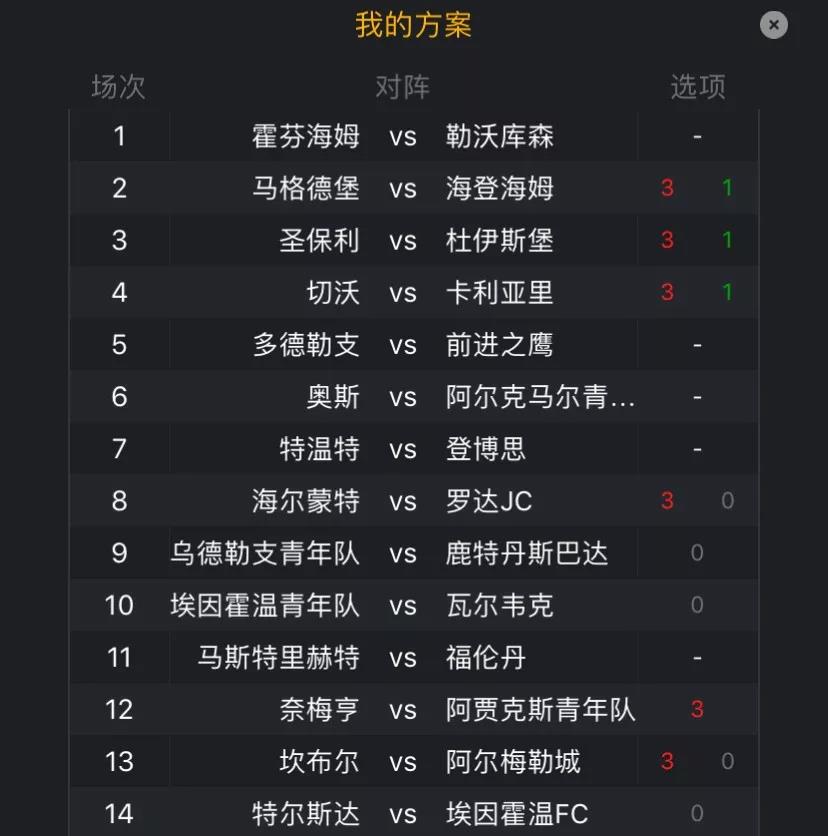Open match row 5 多德勒支 vs 前进之鹰
The image size is (828, 836).
414,344
